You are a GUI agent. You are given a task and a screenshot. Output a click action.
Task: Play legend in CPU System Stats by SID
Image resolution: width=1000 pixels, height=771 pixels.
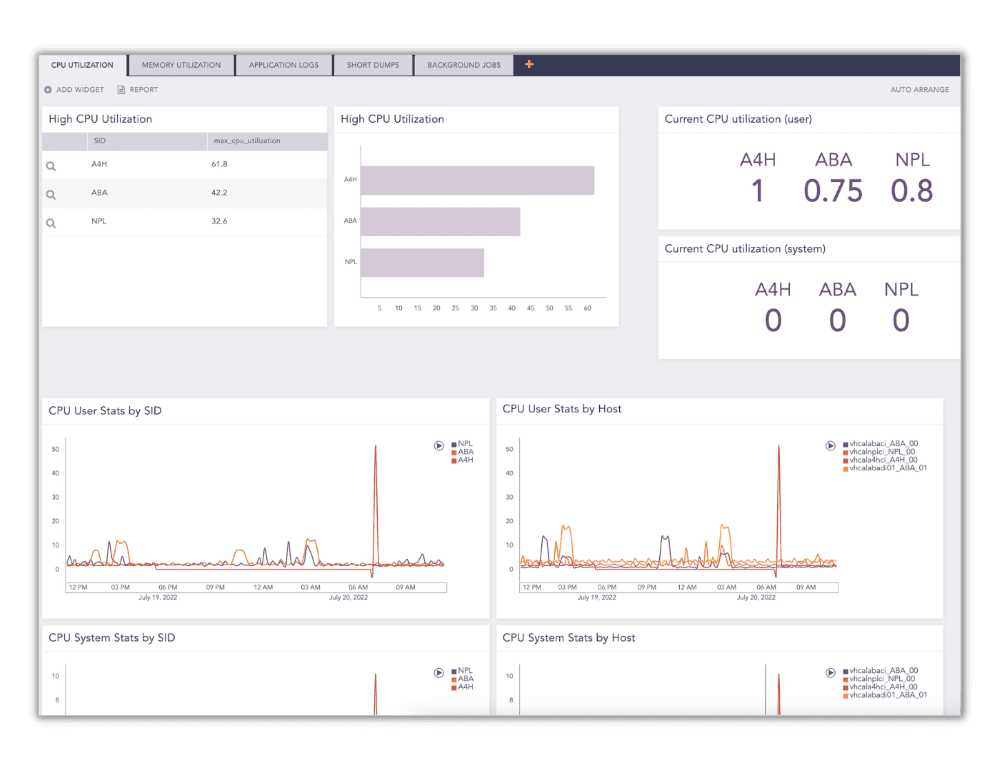click(x=439, y=673)
